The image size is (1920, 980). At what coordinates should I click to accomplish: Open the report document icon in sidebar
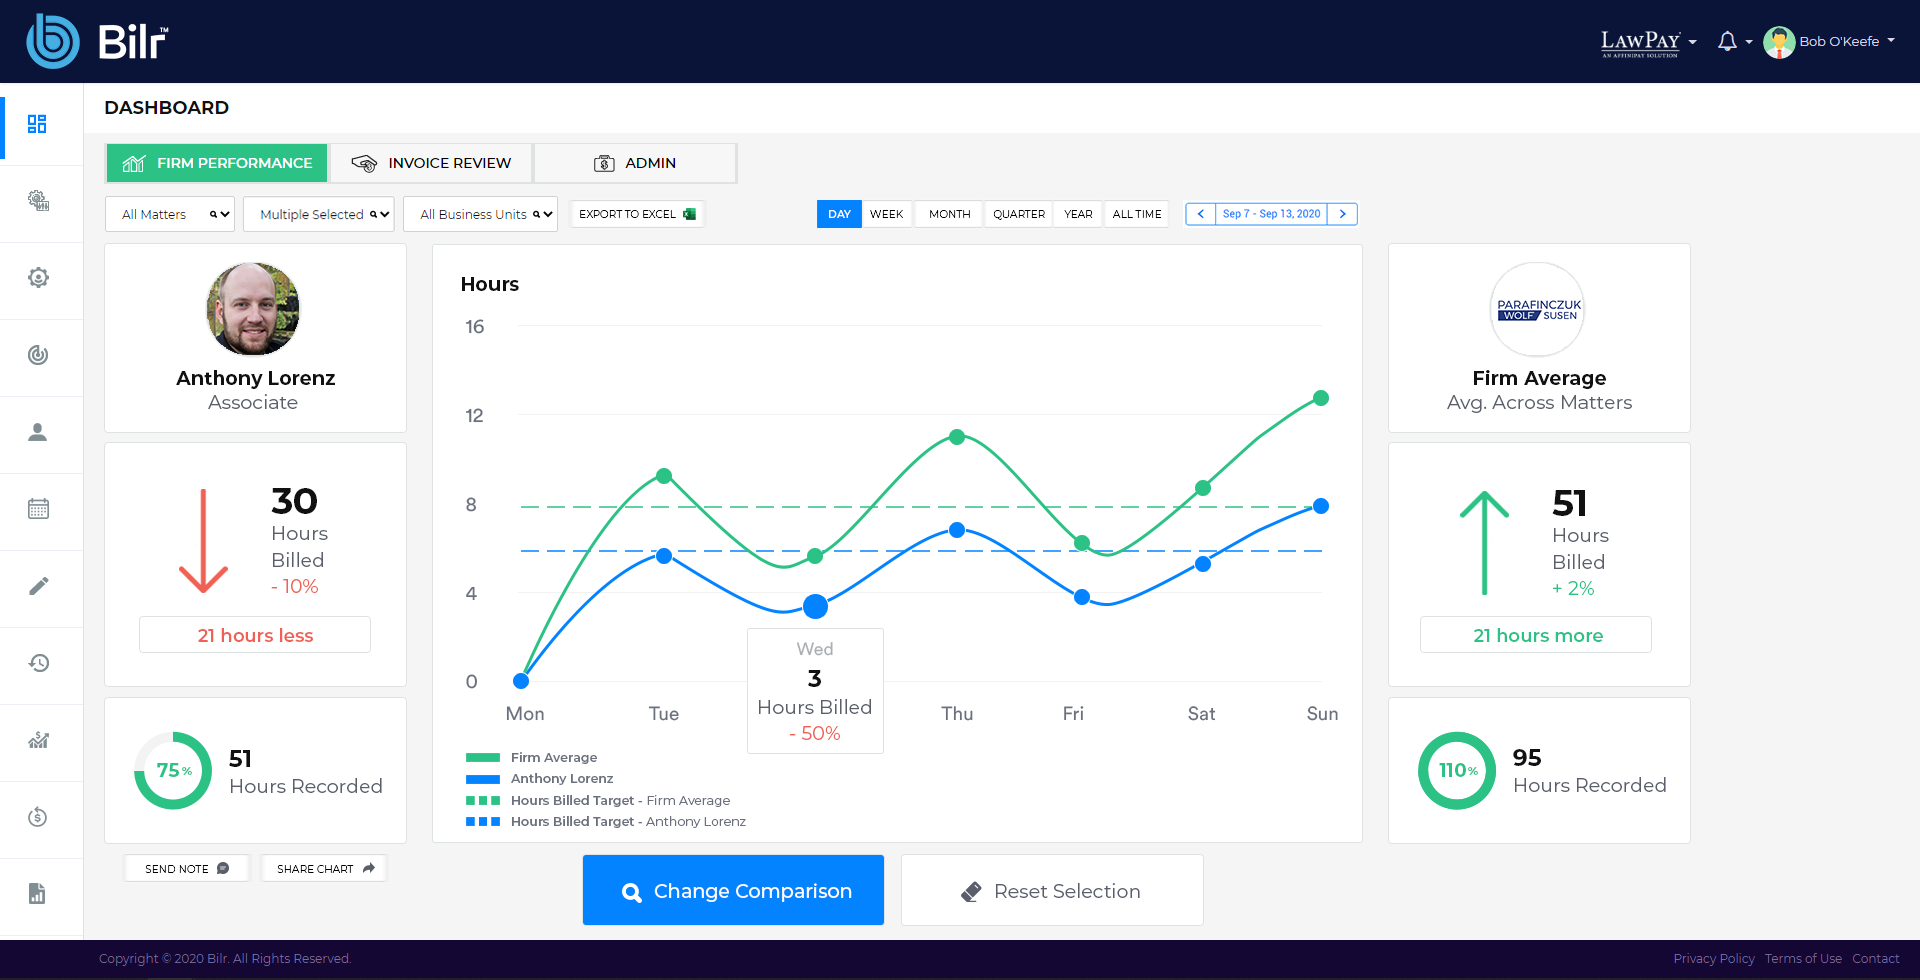(38, 894)
